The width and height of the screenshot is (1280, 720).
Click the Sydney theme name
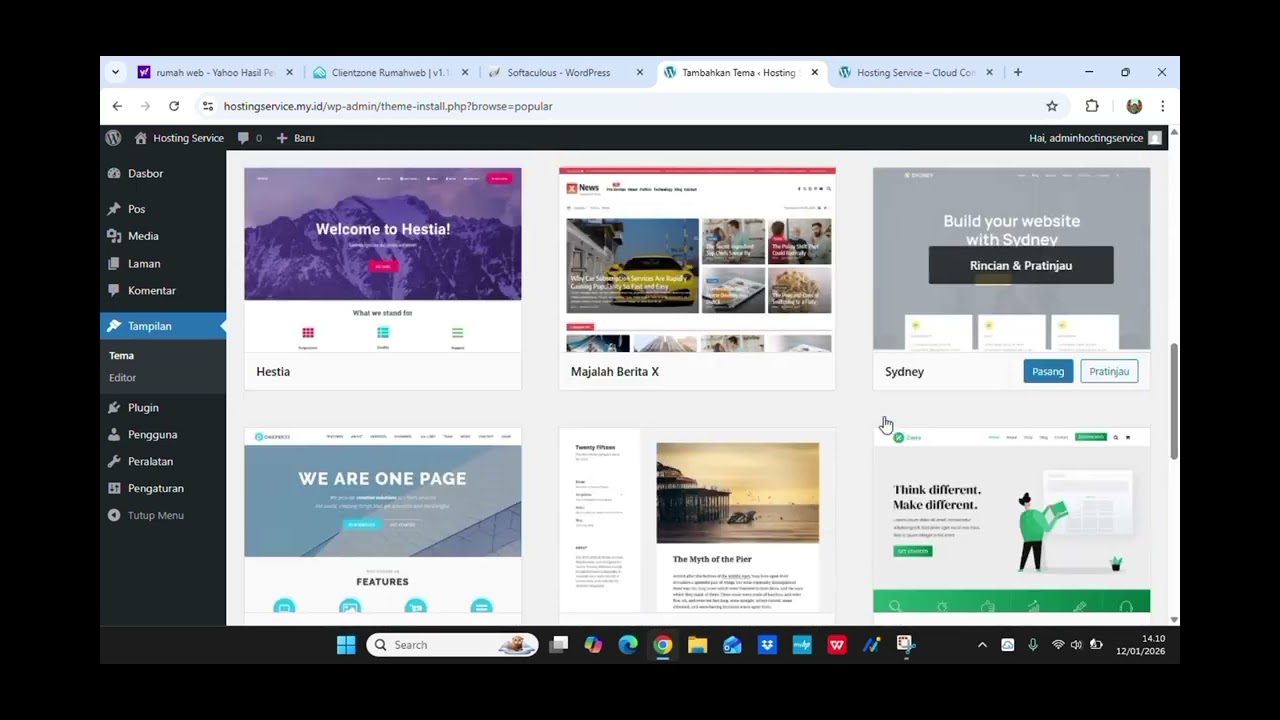904,371
